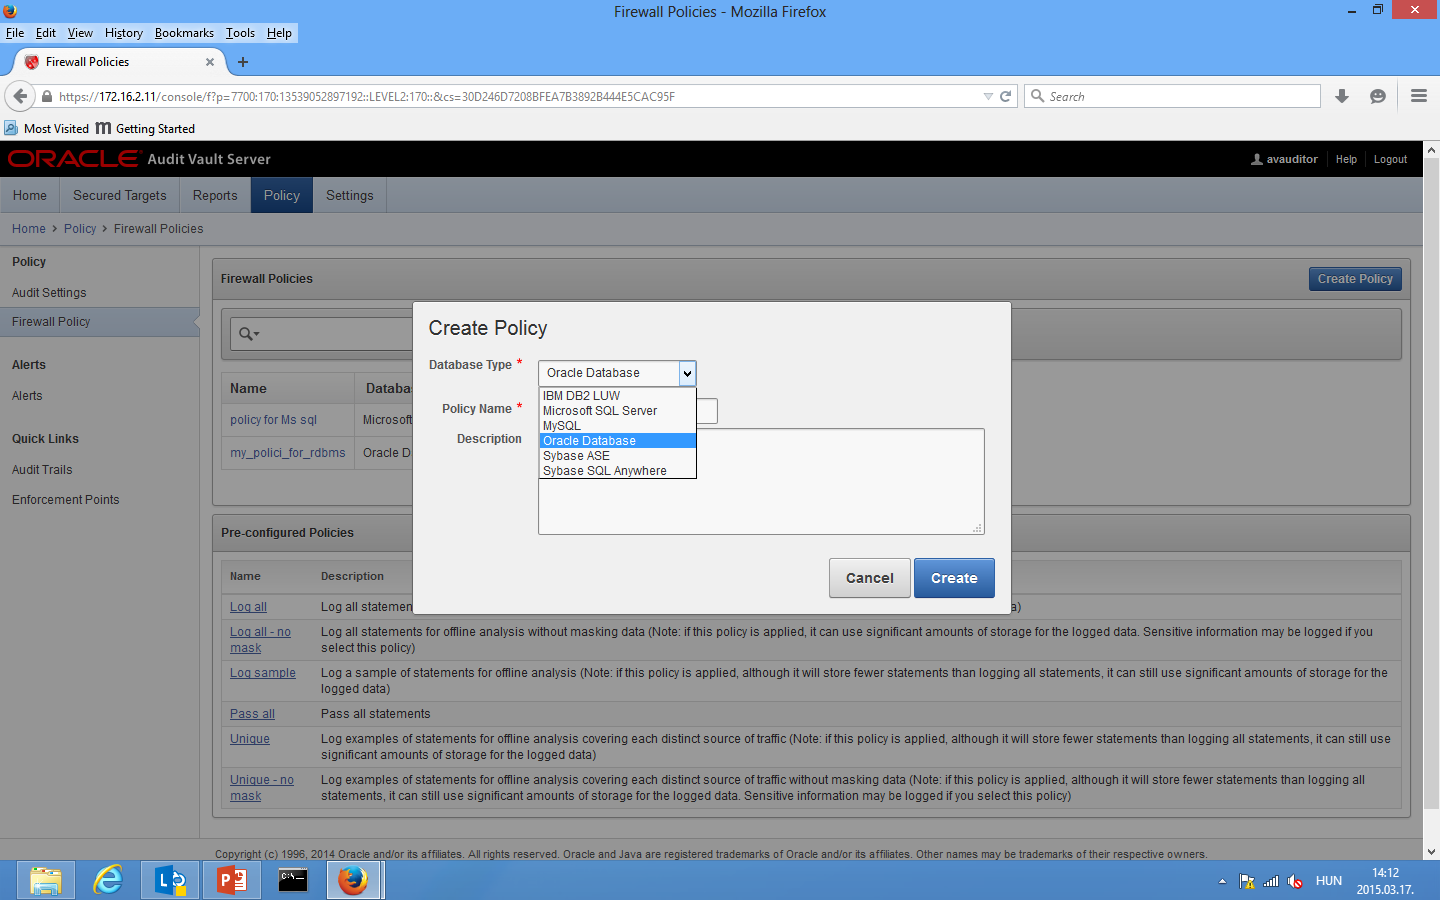Image resolution: width=1440 pixels, height=900 pixels.
Task: Launch Internet Explorer from the taskbar
Action: [107, 880]
